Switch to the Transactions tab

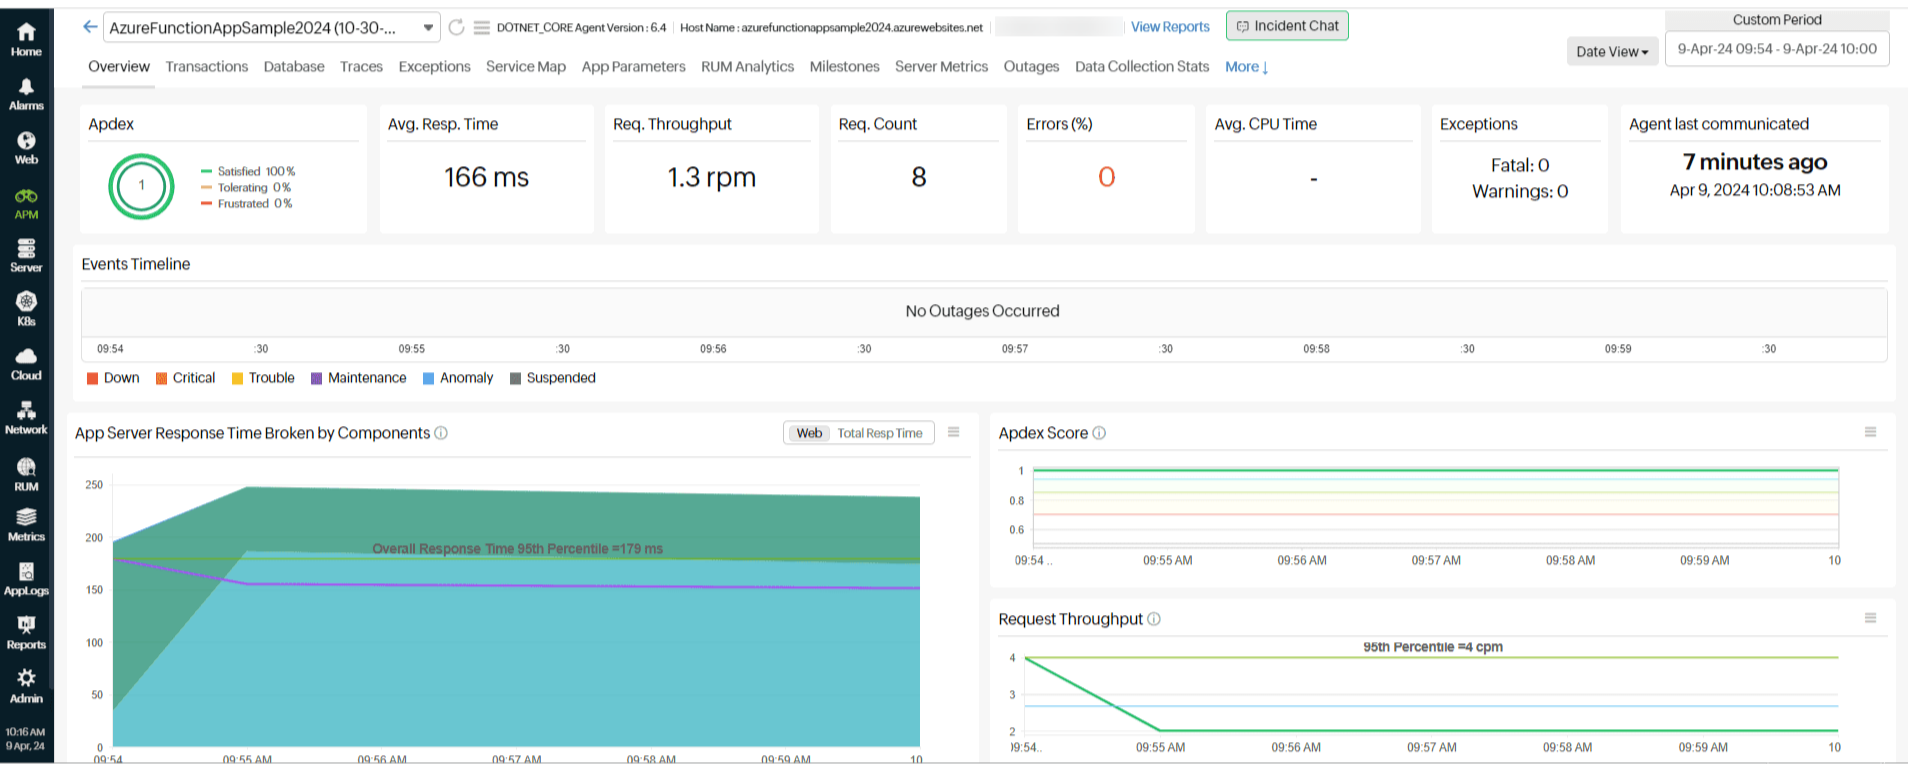(x=206, y=67)
